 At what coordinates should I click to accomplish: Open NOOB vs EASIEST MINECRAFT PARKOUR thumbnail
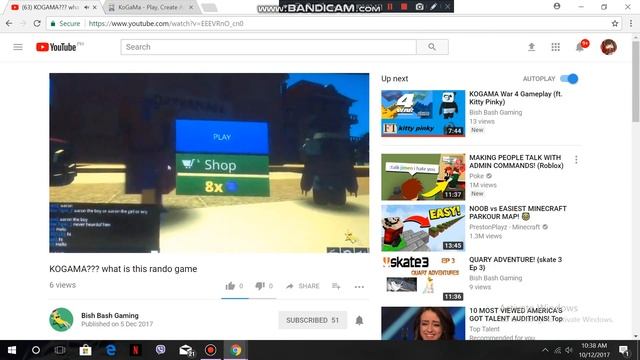(423, 228)
